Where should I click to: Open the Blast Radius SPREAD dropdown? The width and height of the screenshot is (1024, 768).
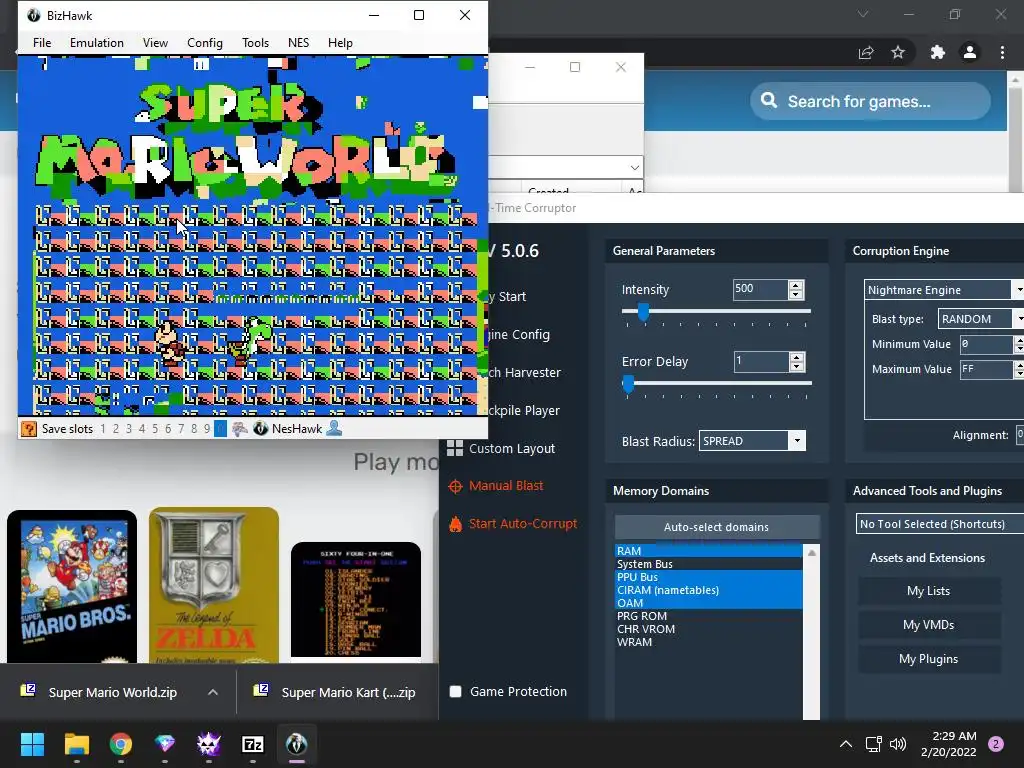point(797,441)
